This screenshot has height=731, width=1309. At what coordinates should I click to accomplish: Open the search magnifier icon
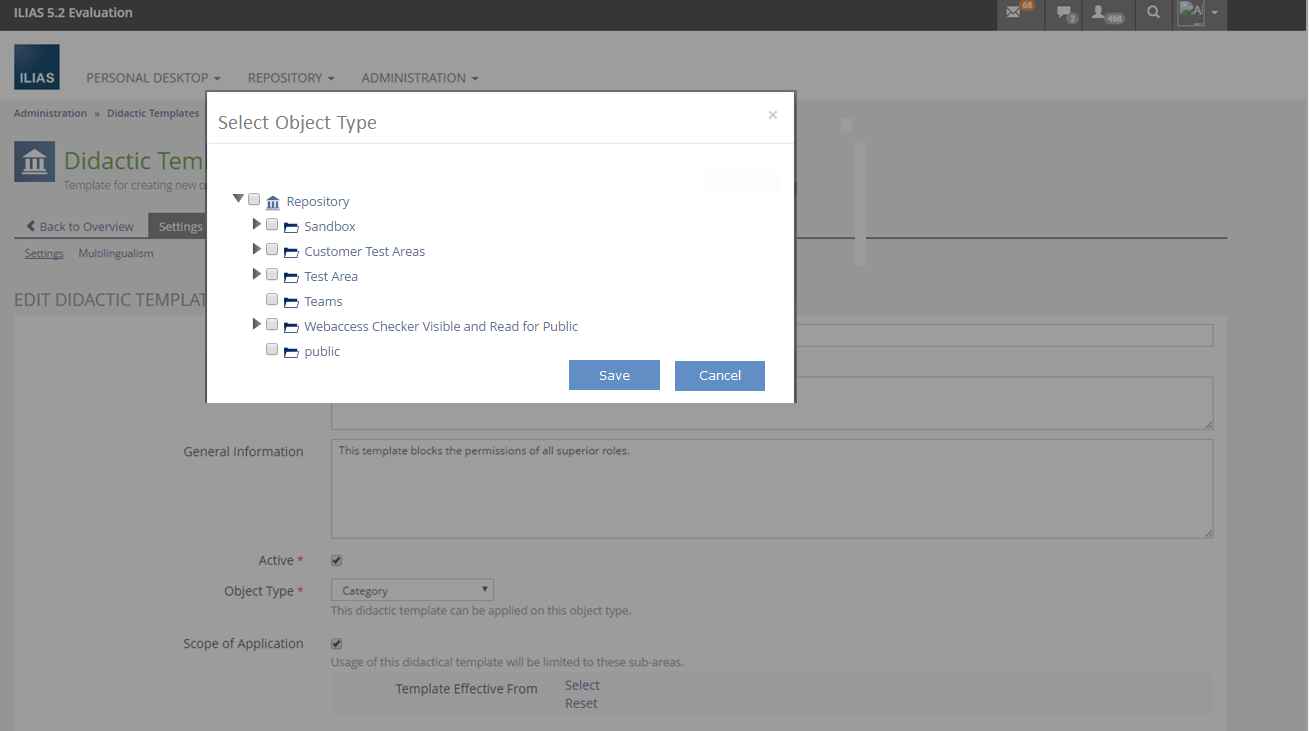click(x=1154, y=13)
